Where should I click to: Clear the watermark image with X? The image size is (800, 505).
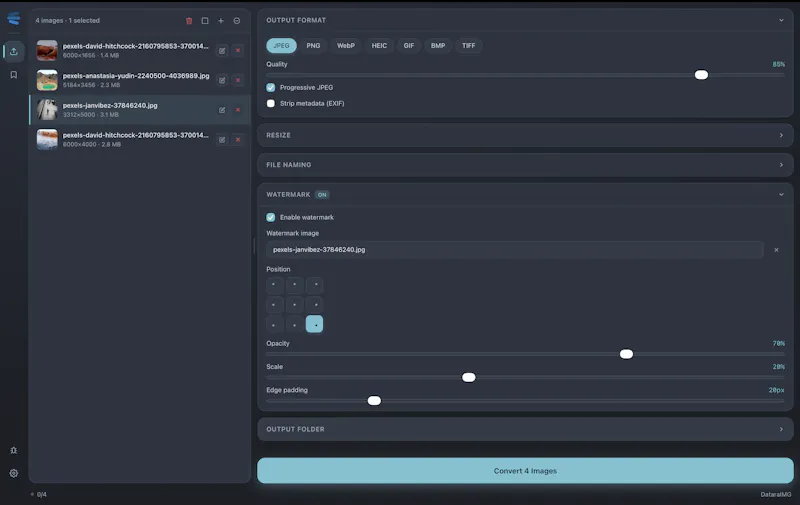point(777,250)
